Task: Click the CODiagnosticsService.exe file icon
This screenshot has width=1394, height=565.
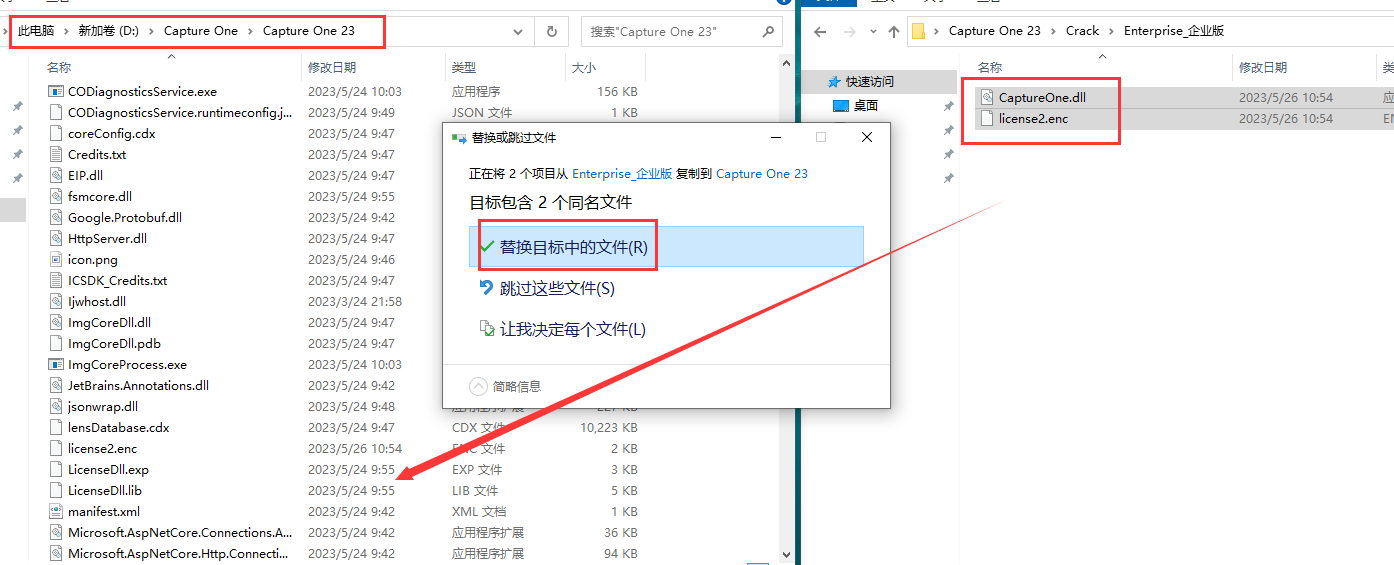Action: (56, 92)
